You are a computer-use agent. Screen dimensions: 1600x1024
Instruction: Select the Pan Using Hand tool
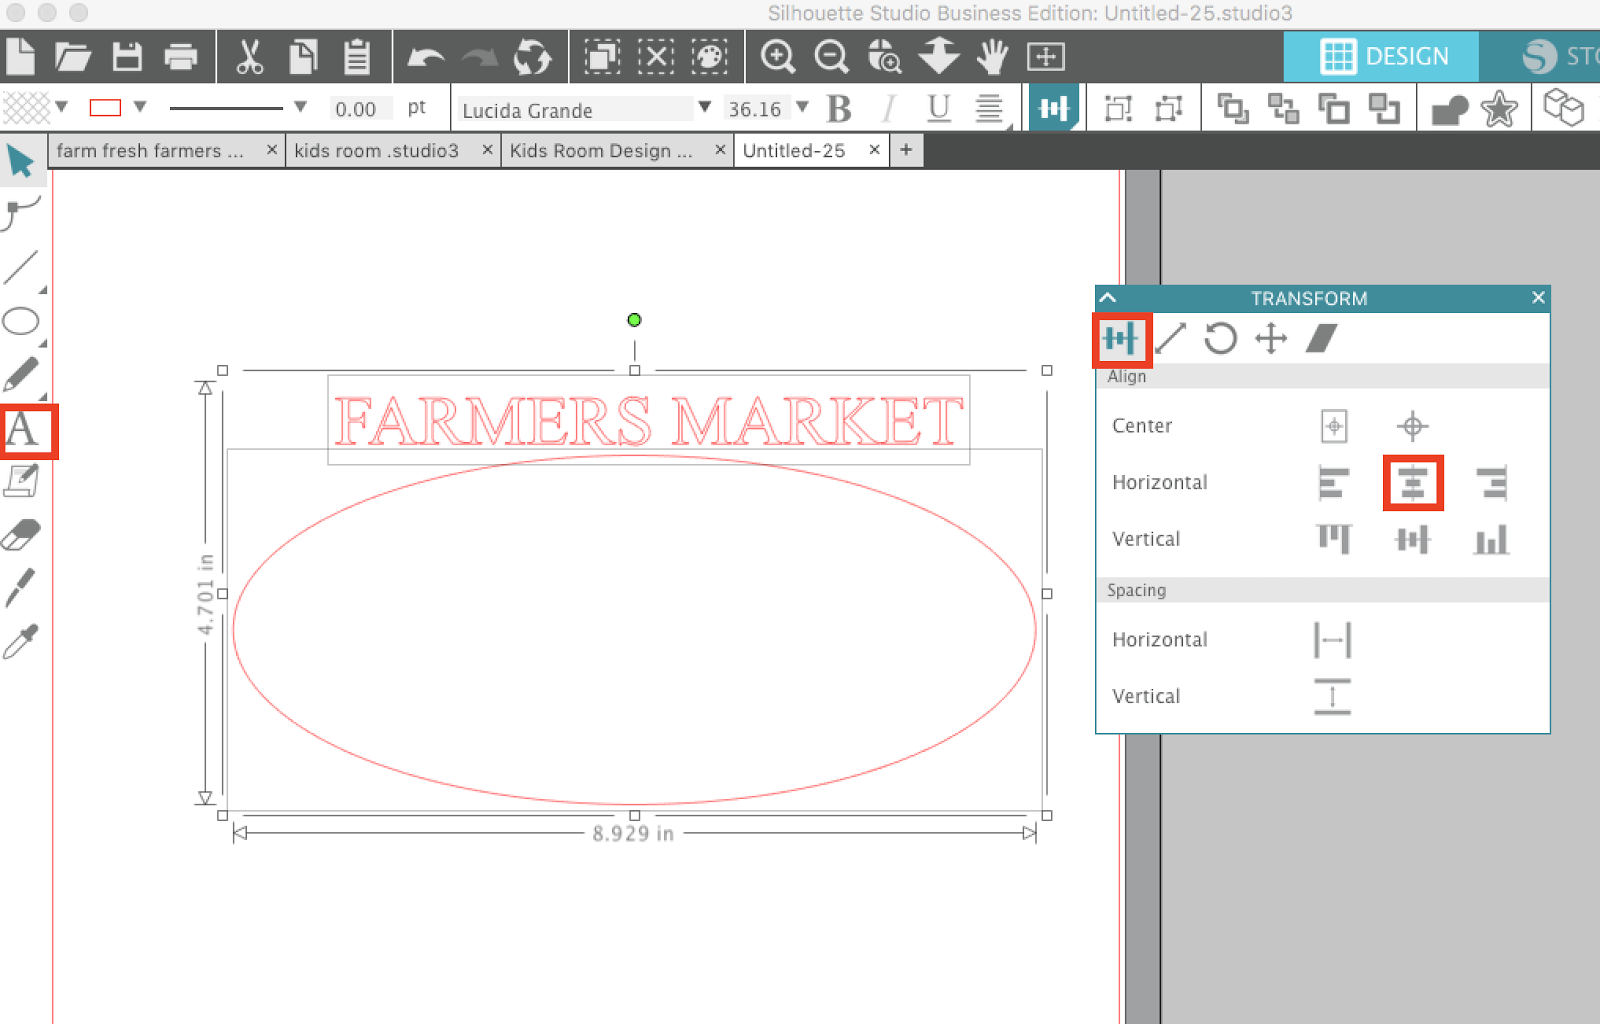[x=992, y=57]
